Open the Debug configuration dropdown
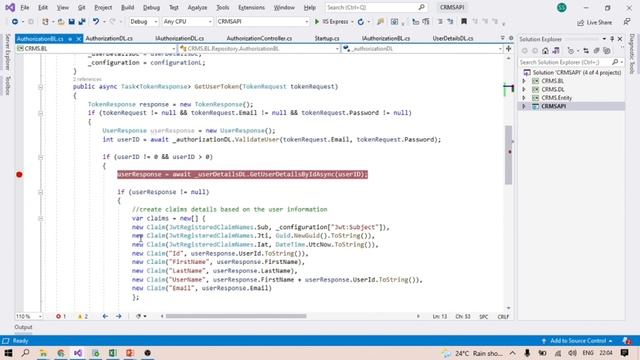The width and height of the screenshot is (640, 360). pyautogui.click(x=143, y=22)
